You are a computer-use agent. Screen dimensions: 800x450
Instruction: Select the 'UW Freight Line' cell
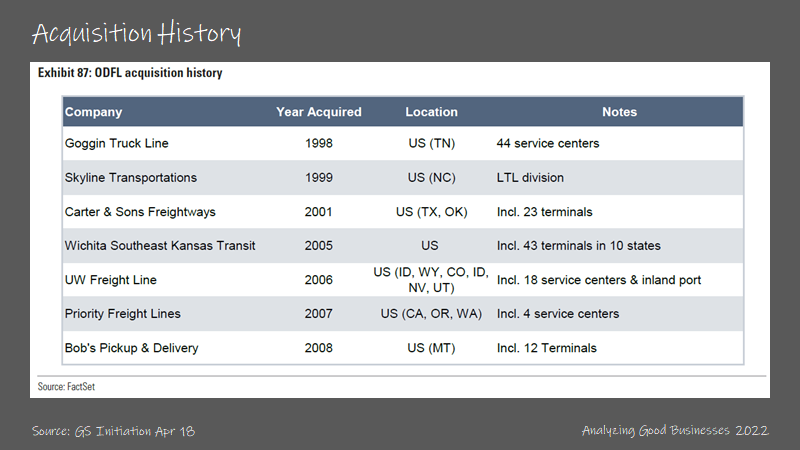(x=111, y=280)
